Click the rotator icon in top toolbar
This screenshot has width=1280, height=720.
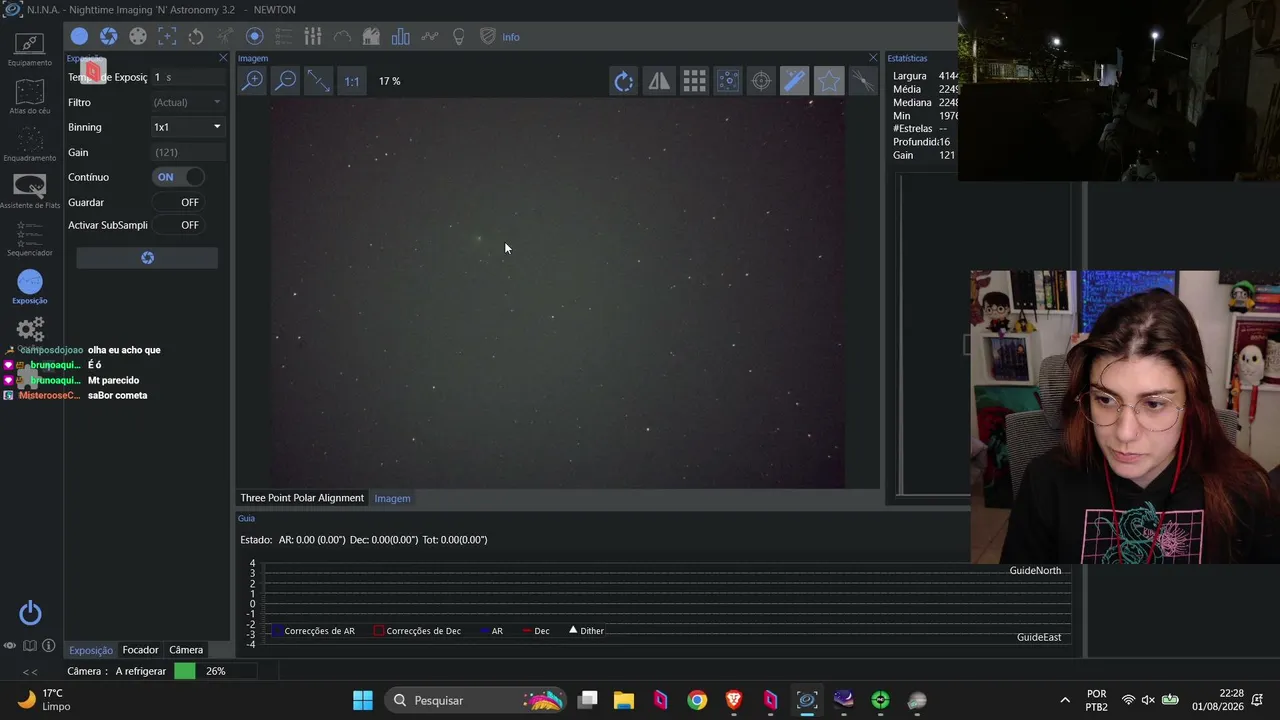[196, 37]
